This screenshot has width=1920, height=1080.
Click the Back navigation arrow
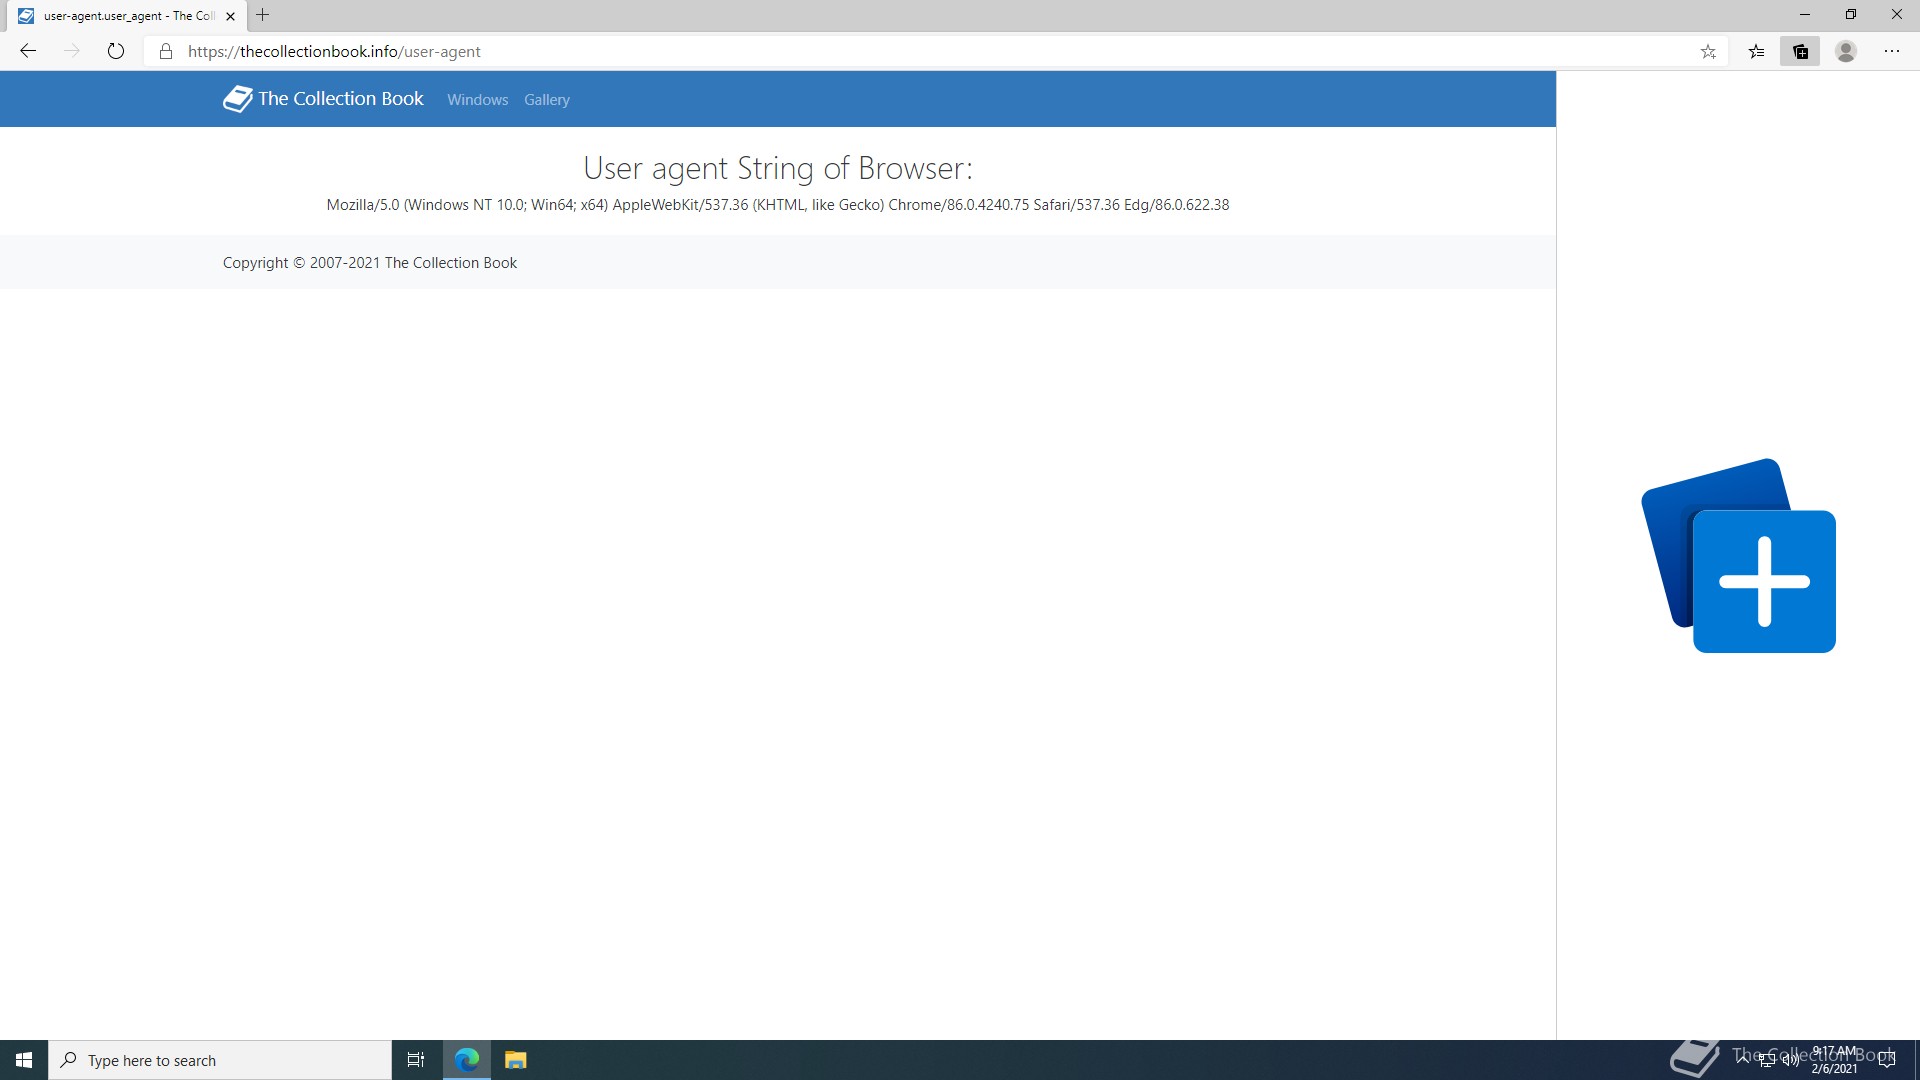coord(28,51)
